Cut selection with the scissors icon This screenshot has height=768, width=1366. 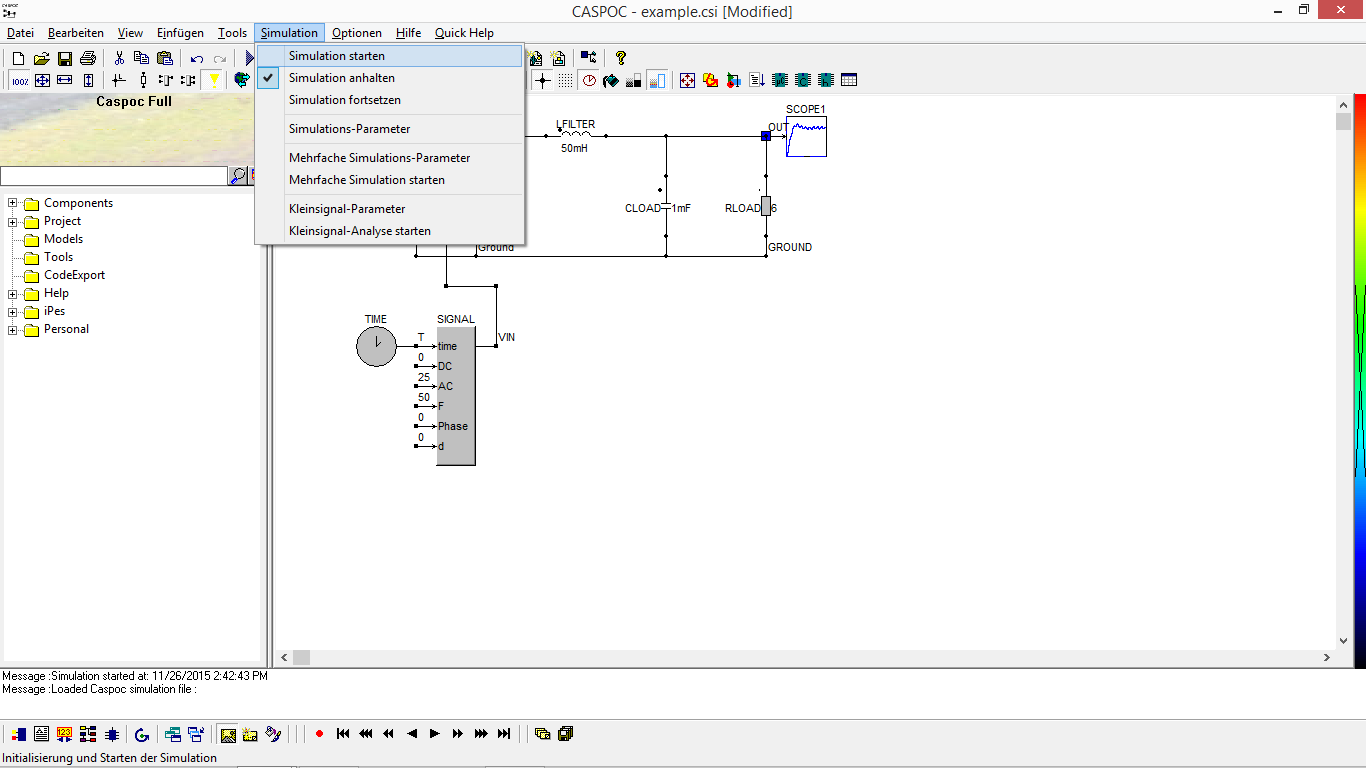tap(119, 59)
